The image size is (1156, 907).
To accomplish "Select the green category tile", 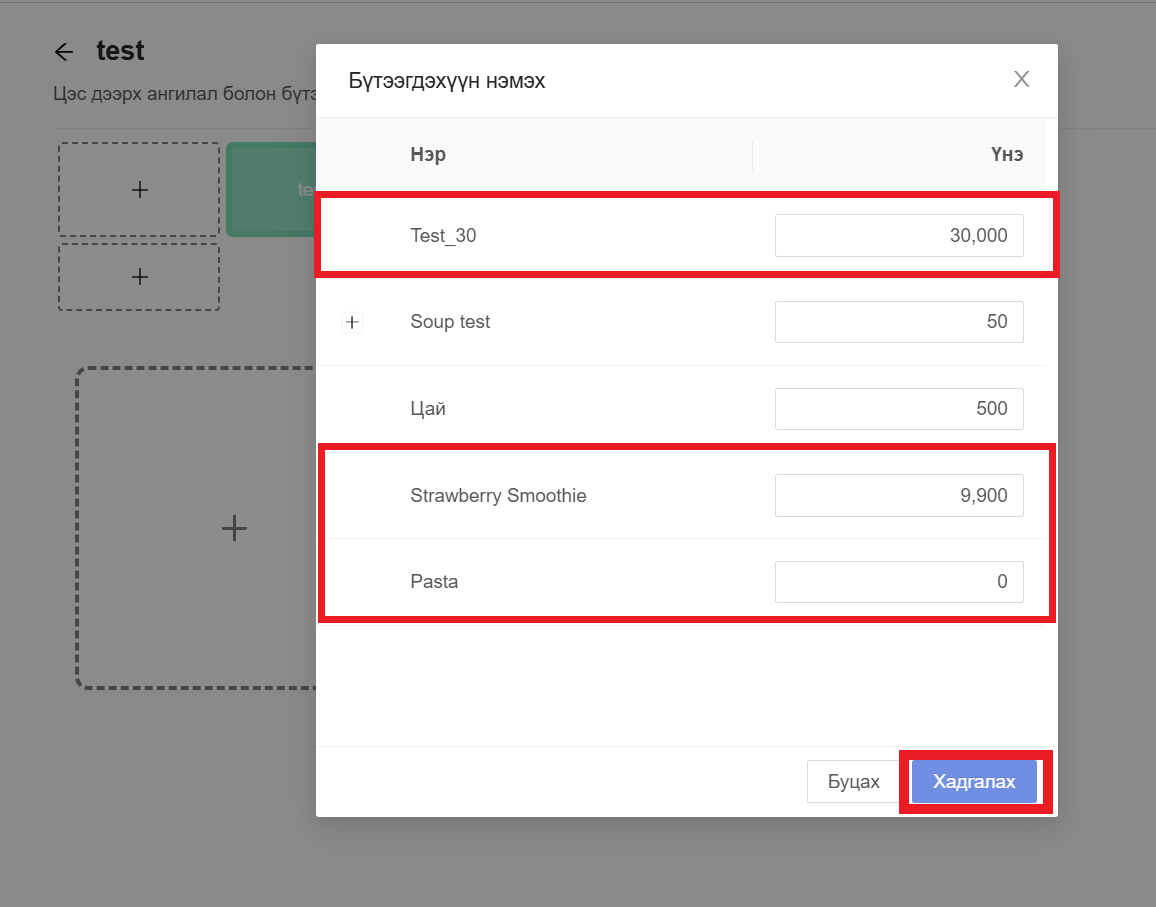I will [271, 189].
